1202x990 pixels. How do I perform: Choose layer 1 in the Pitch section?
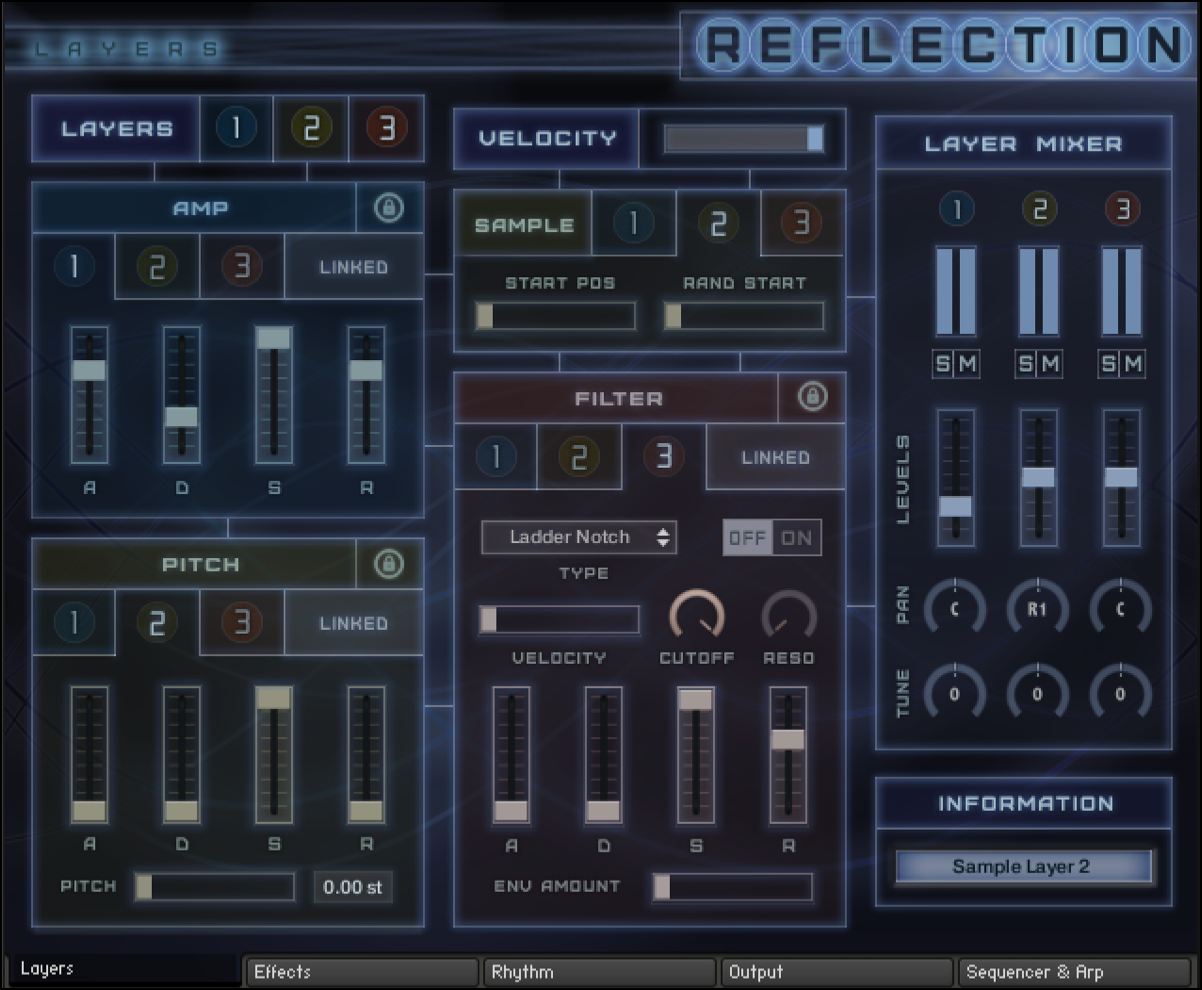(74, 623)
